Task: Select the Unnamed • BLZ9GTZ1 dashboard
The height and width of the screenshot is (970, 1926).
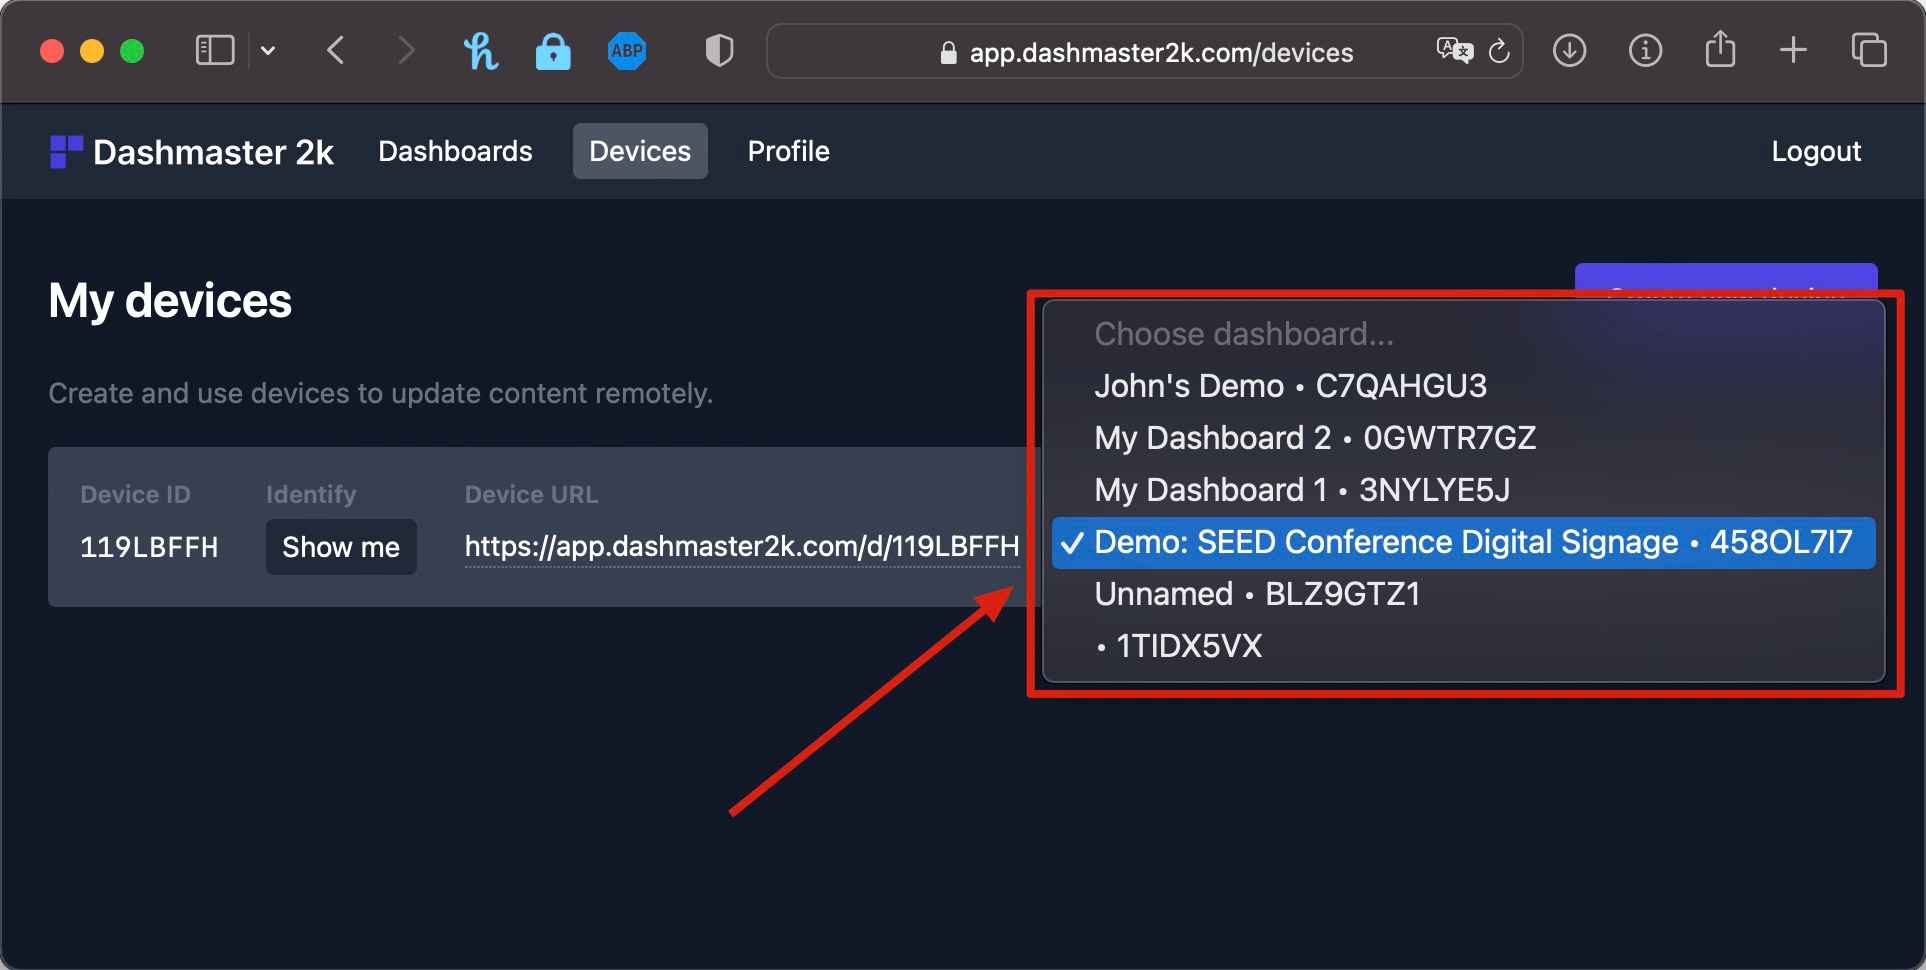Action: click(1257, 593)
